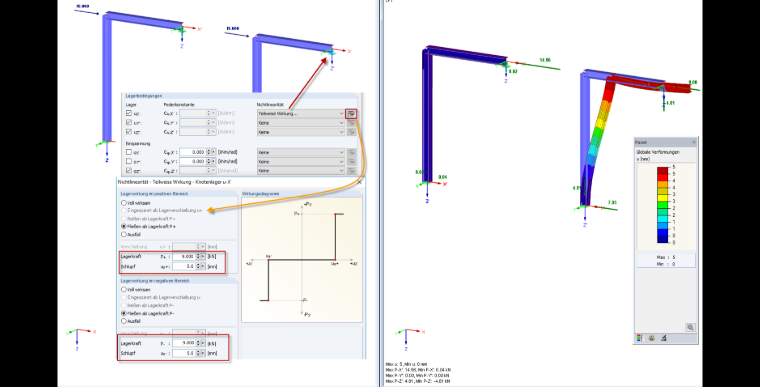
Task: Click the spinner on Cφ,X field
Action: [x=209, y=152]
